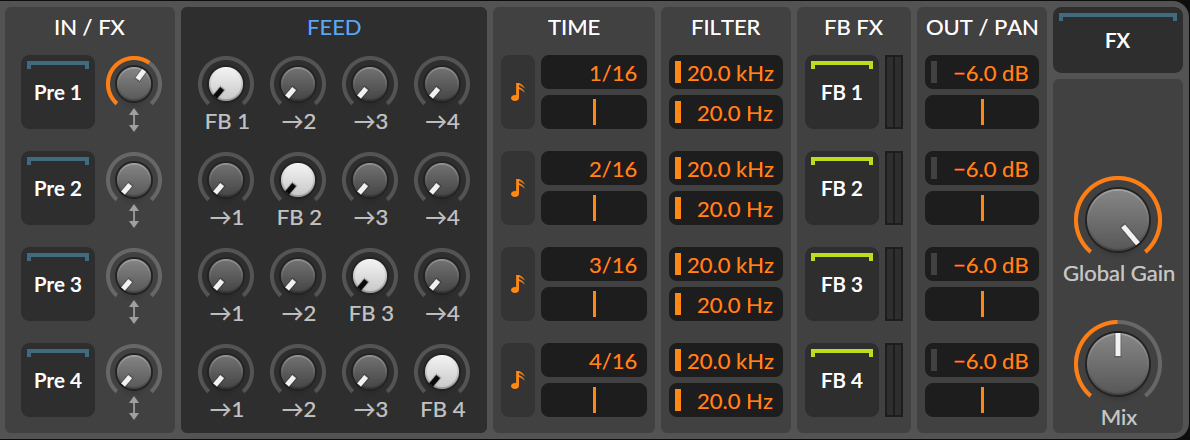Click row three's →4 cross-feed knob
Image resolution: width=1190 pixels, height=440 pixels.
point(442,275)
